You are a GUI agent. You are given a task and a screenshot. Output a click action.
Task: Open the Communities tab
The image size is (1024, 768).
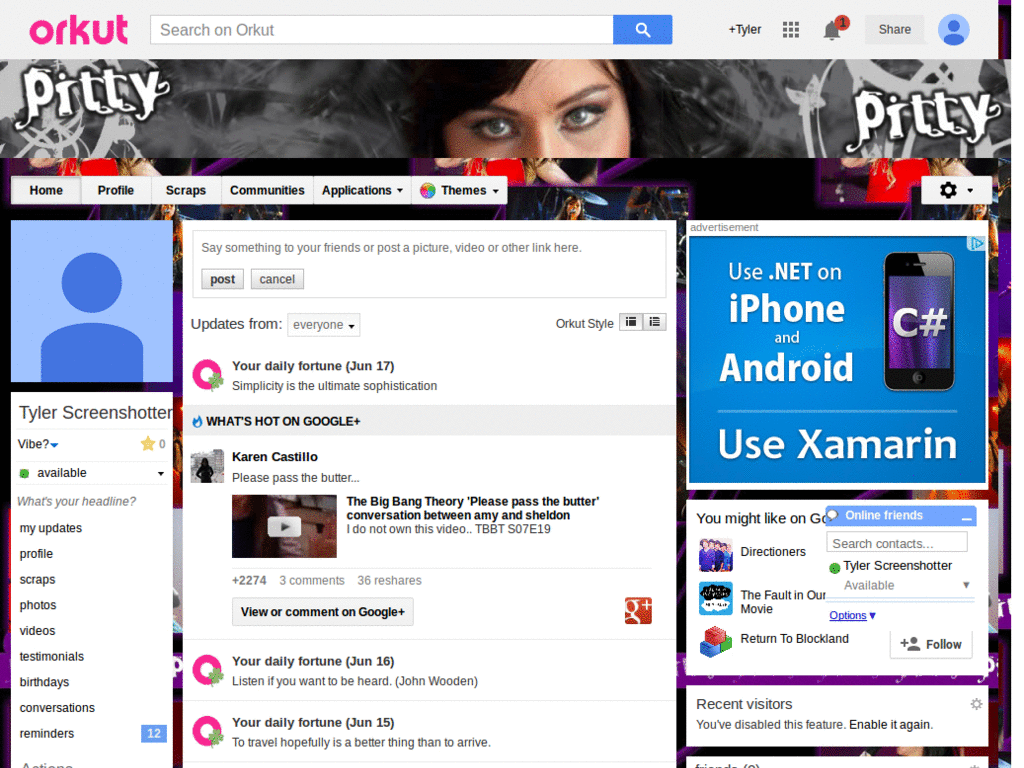coord(267,191)
